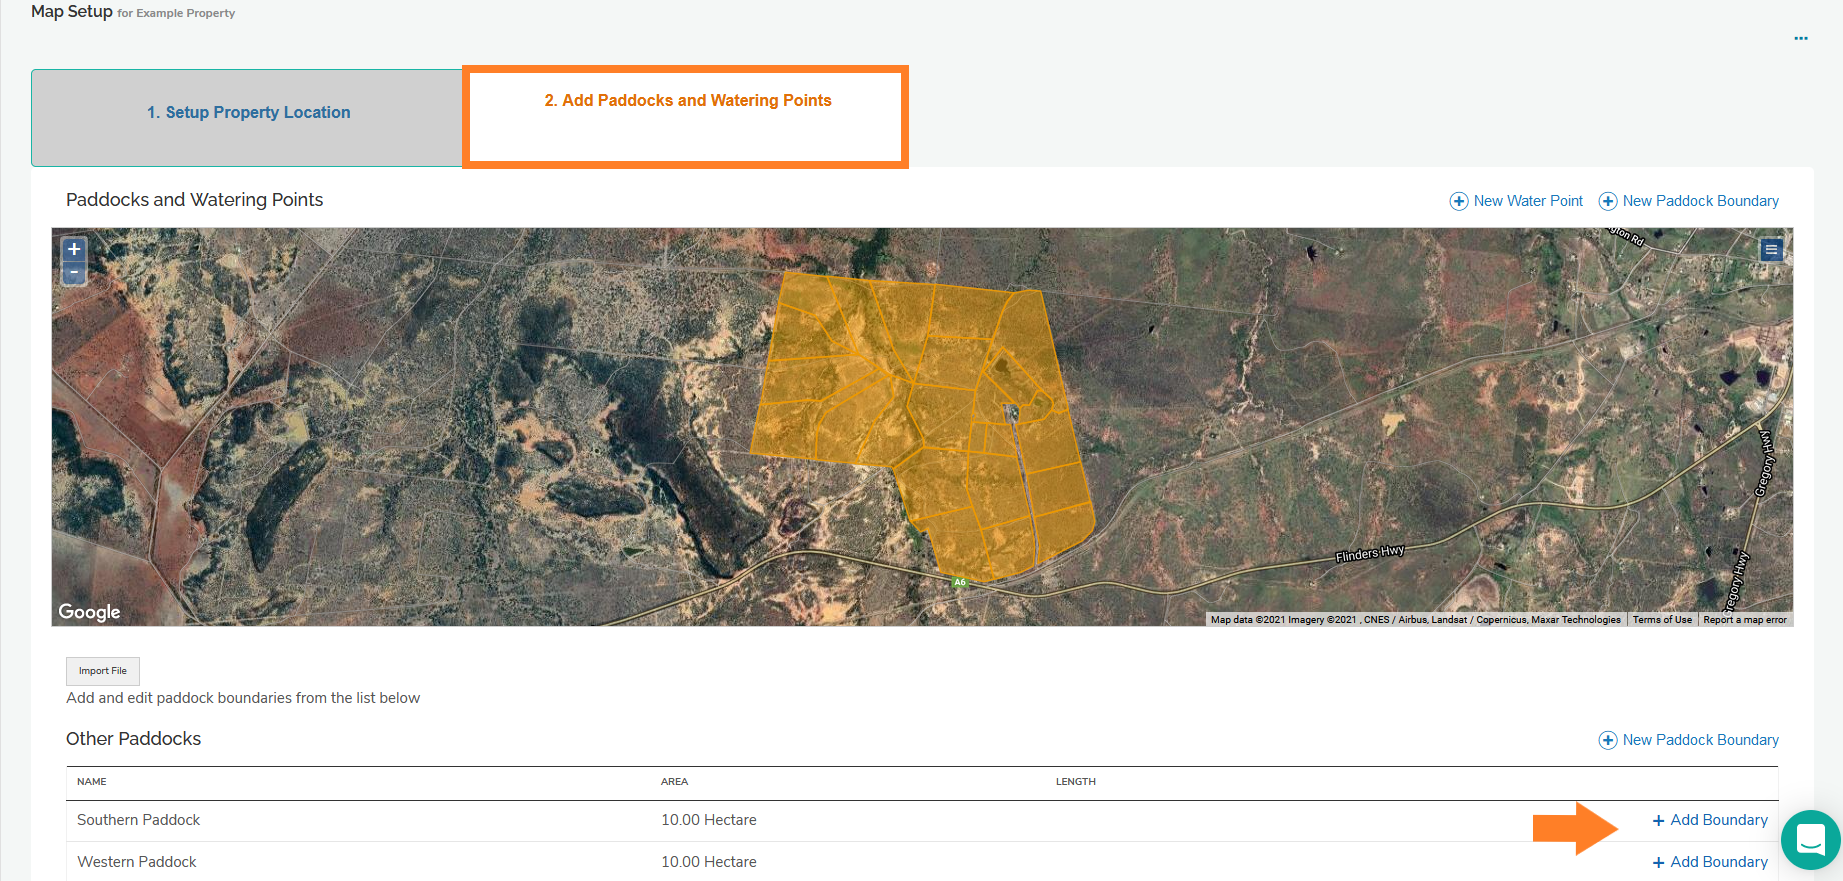Screen dimensions: 1843x881
Task: Click the Southern Paddock name in list
Action: click(x=139, y=820)
